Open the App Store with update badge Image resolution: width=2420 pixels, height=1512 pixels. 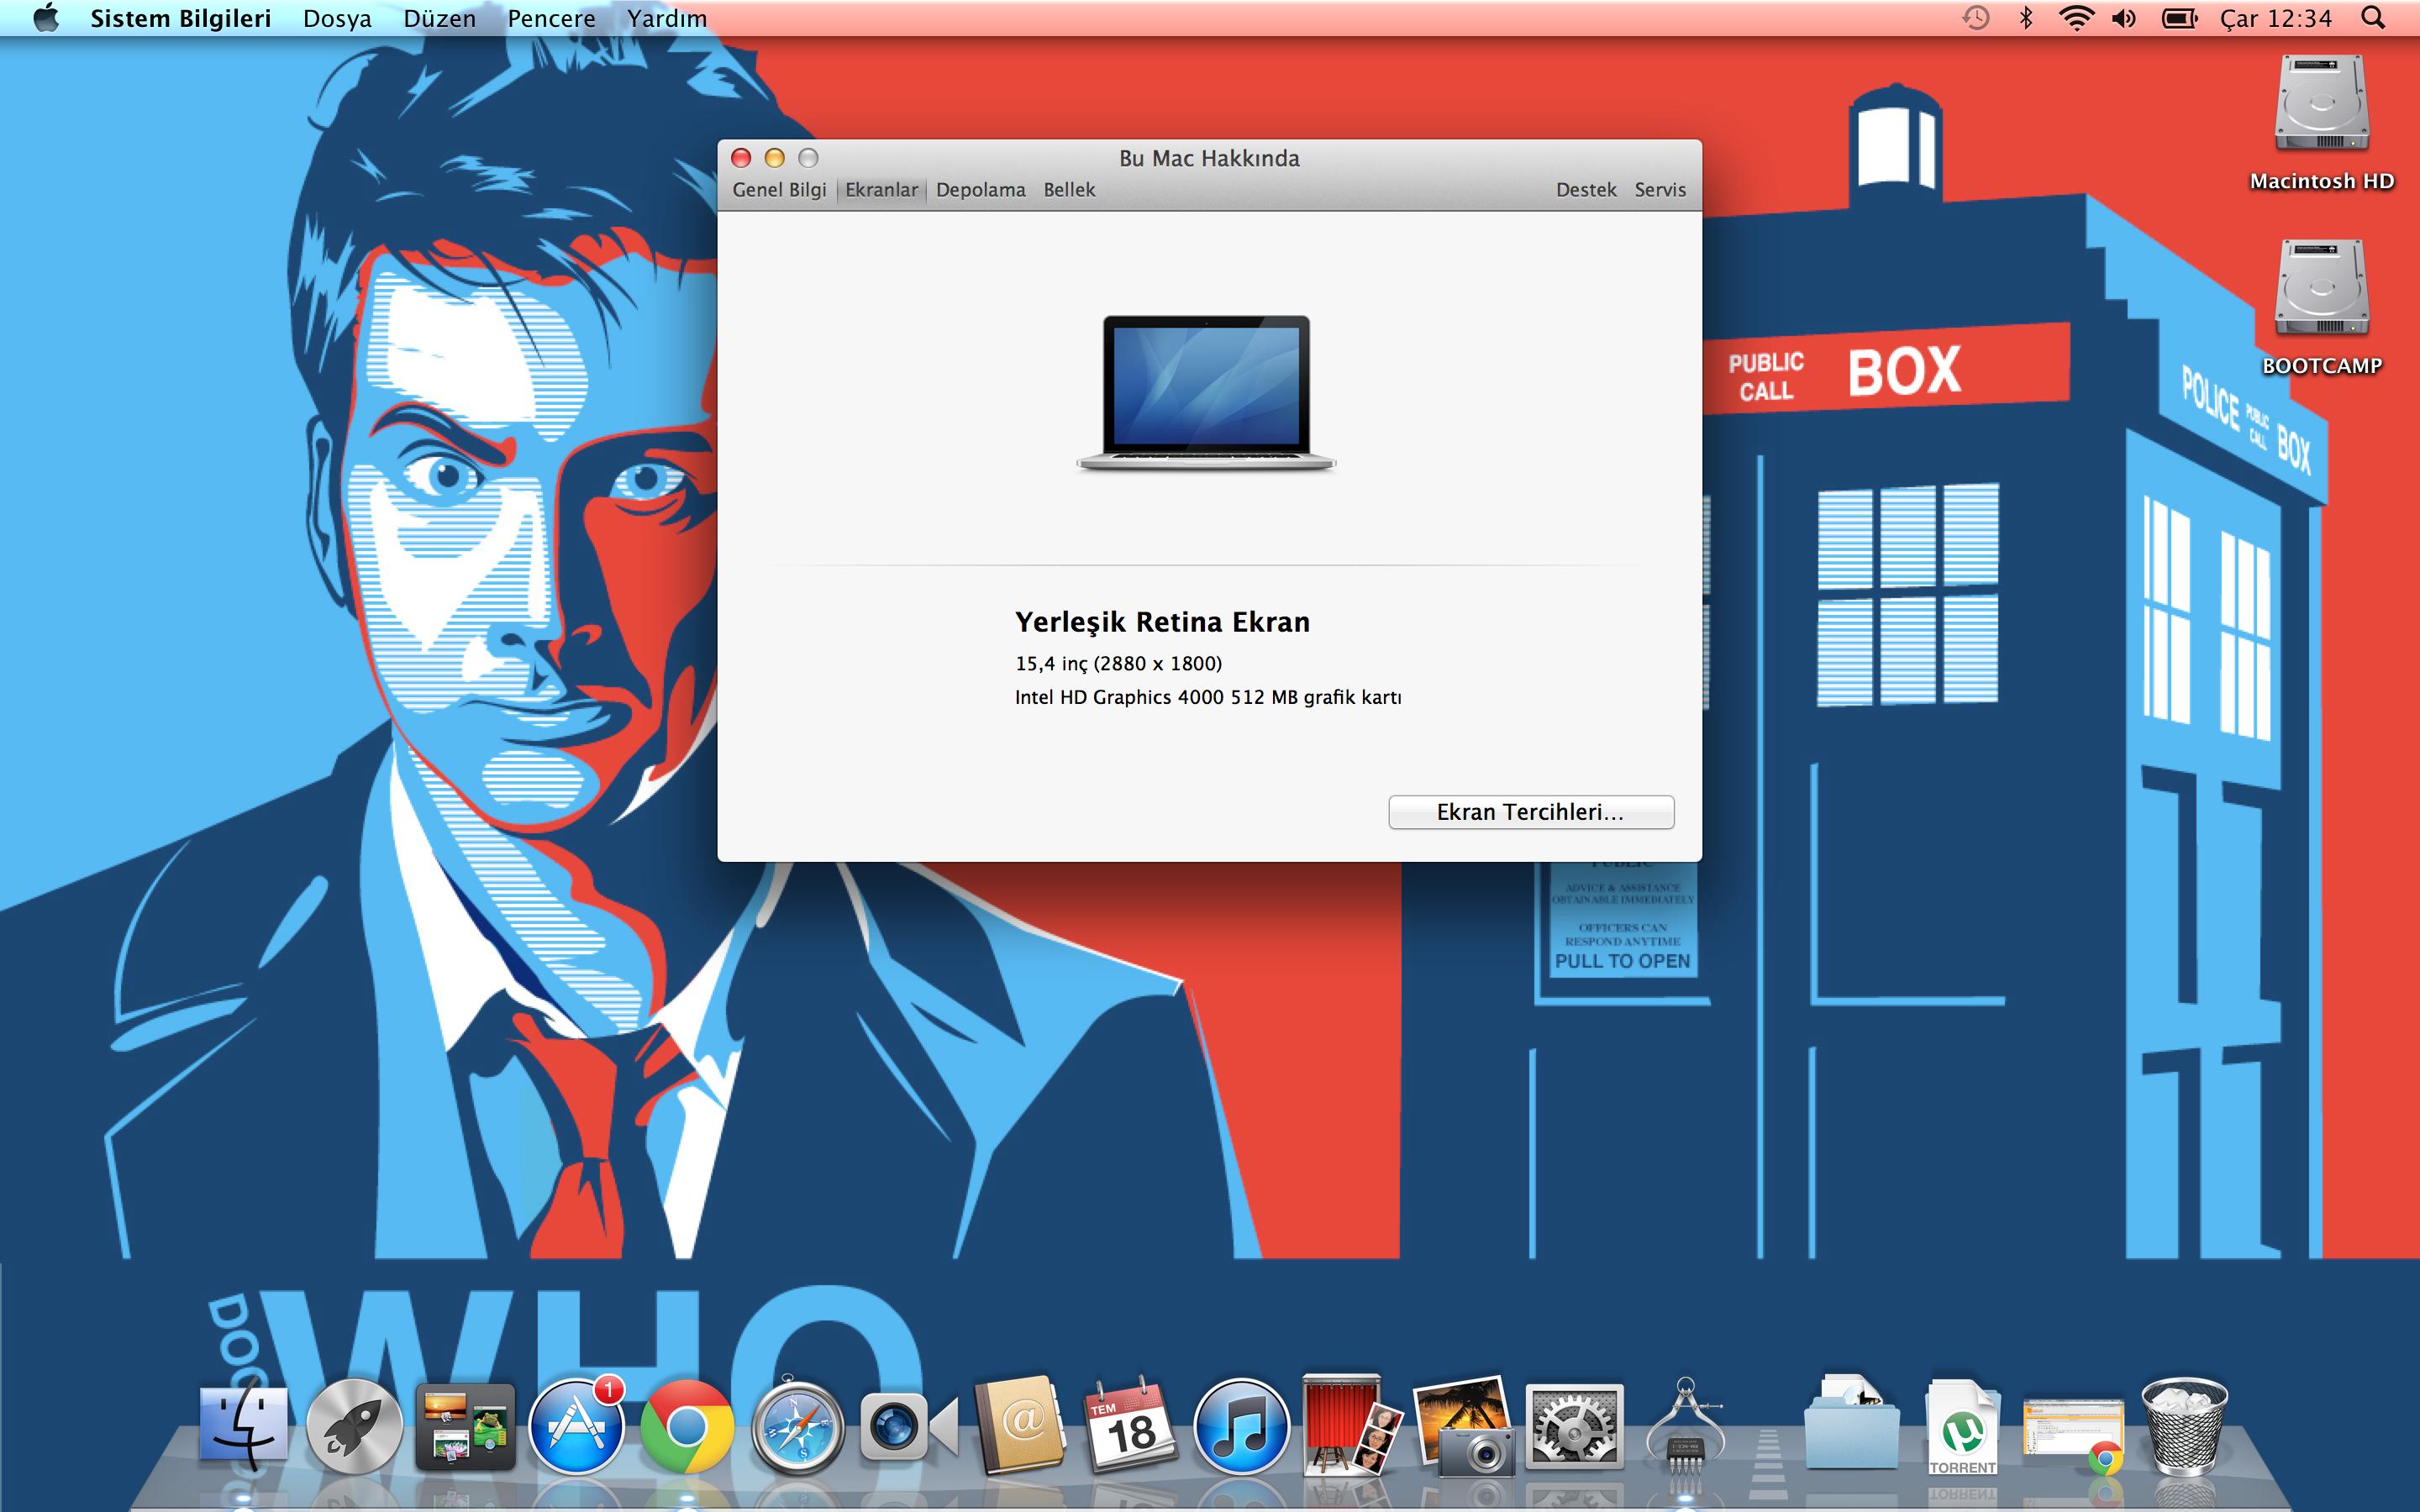point(576,1427)
